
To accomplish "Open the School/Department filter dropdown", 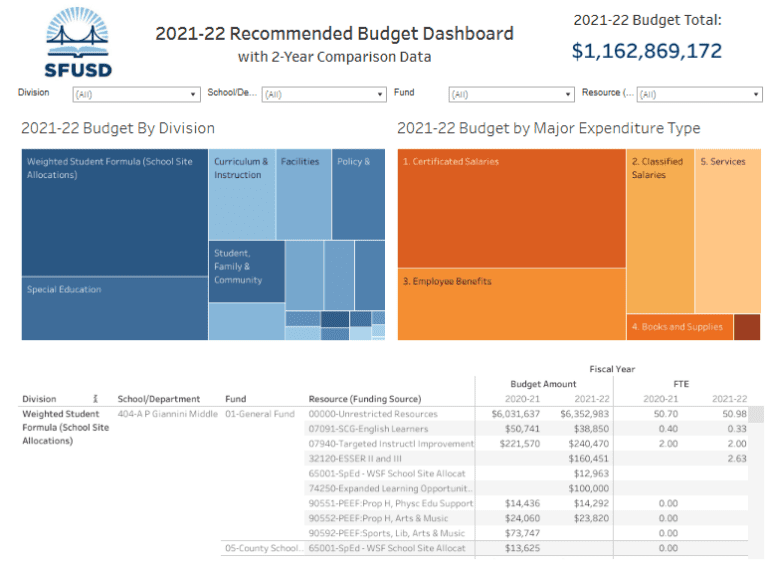I will (x=324, y=94).
